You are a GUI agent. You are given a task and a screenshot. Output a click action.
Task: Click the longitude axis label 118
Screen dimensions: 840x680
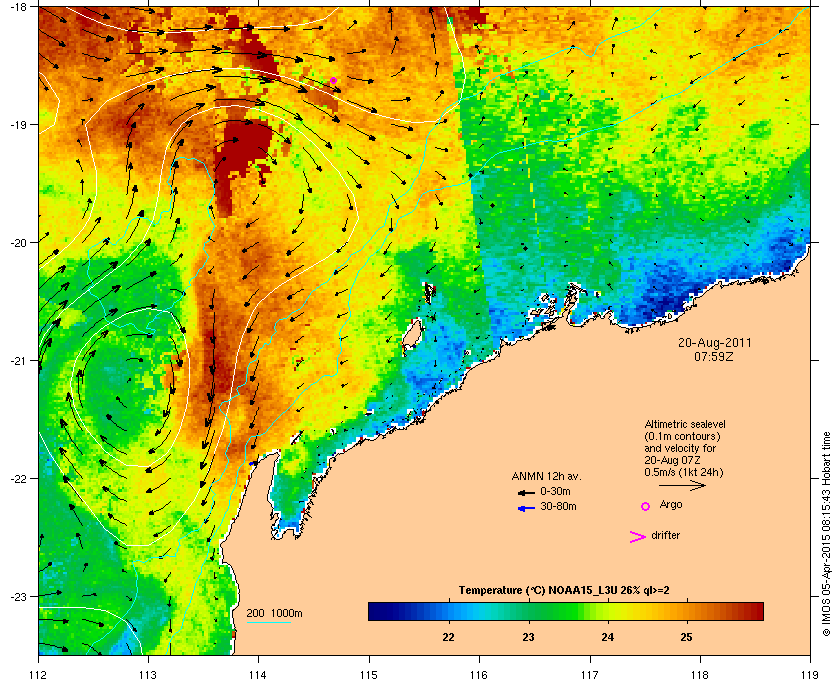700,674
